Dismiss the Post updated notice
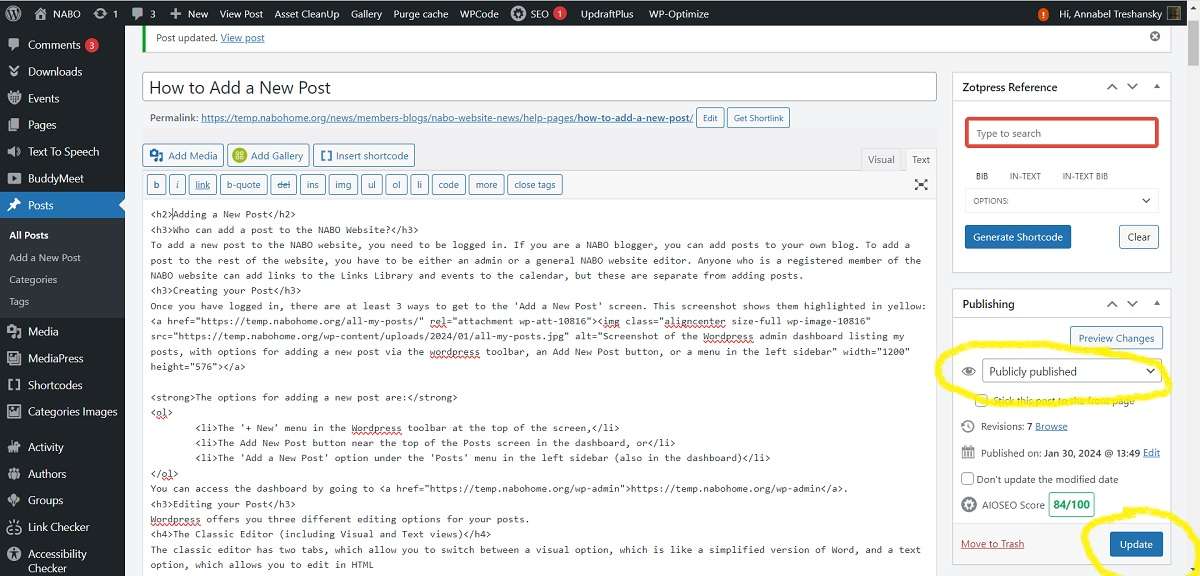The width and height of the screenshot is (1200, 576). click(x=1155, y=37)
